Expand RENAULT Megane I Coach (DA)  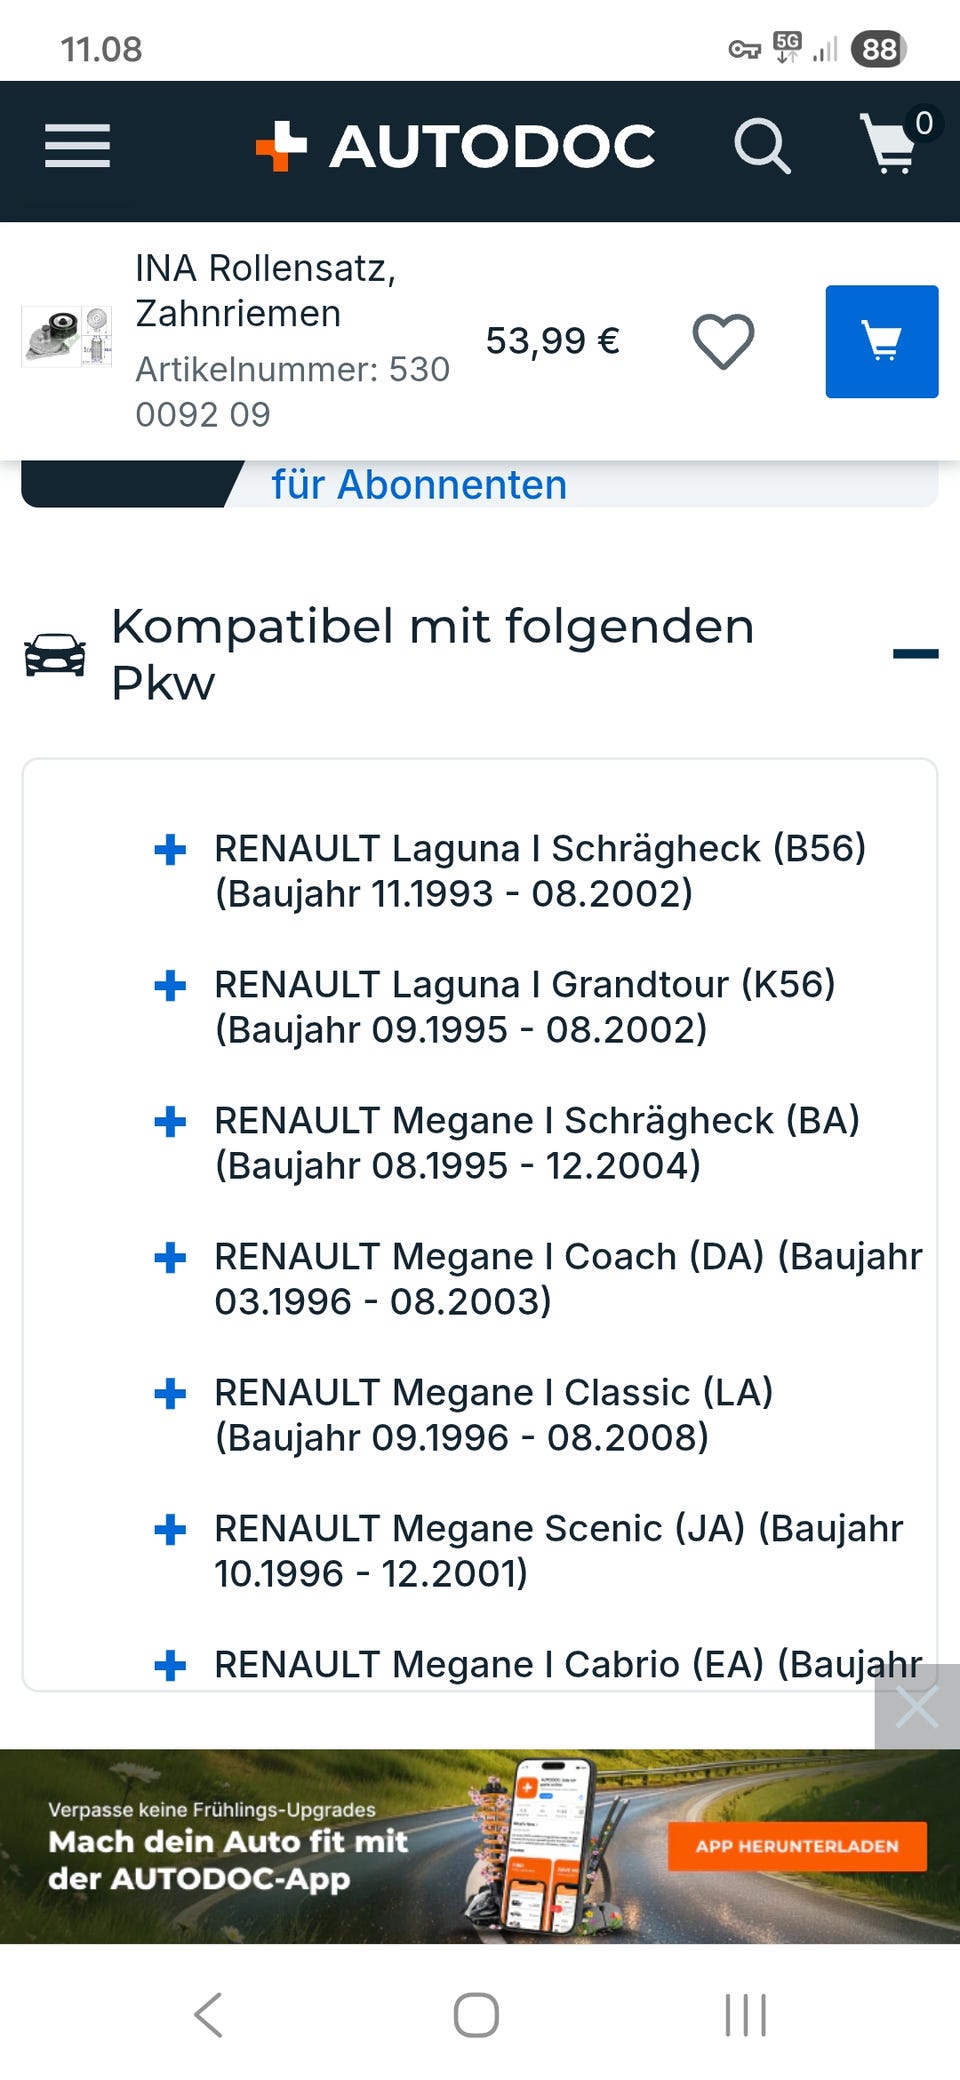pyautogui.click(x=170, y=1258)
